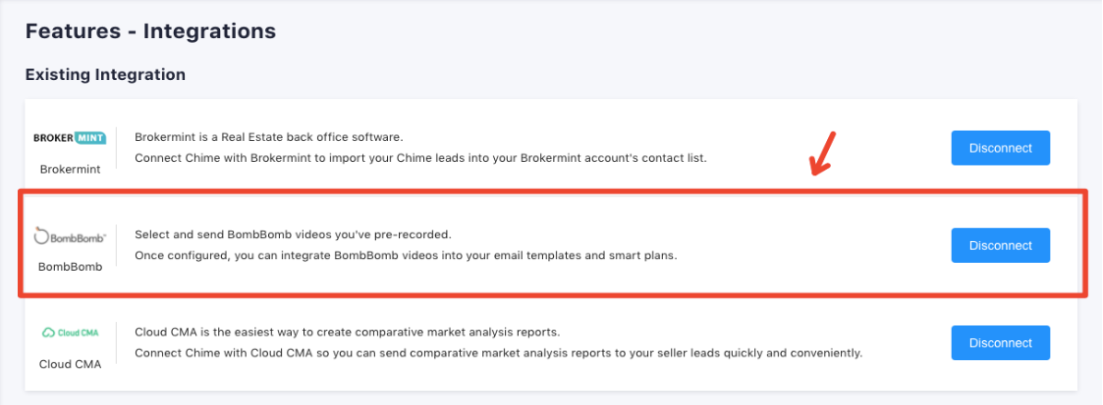Click the "Connect Chime with Brokermint" description line
The image size is (1103, 405).
[x=420, y=158]
